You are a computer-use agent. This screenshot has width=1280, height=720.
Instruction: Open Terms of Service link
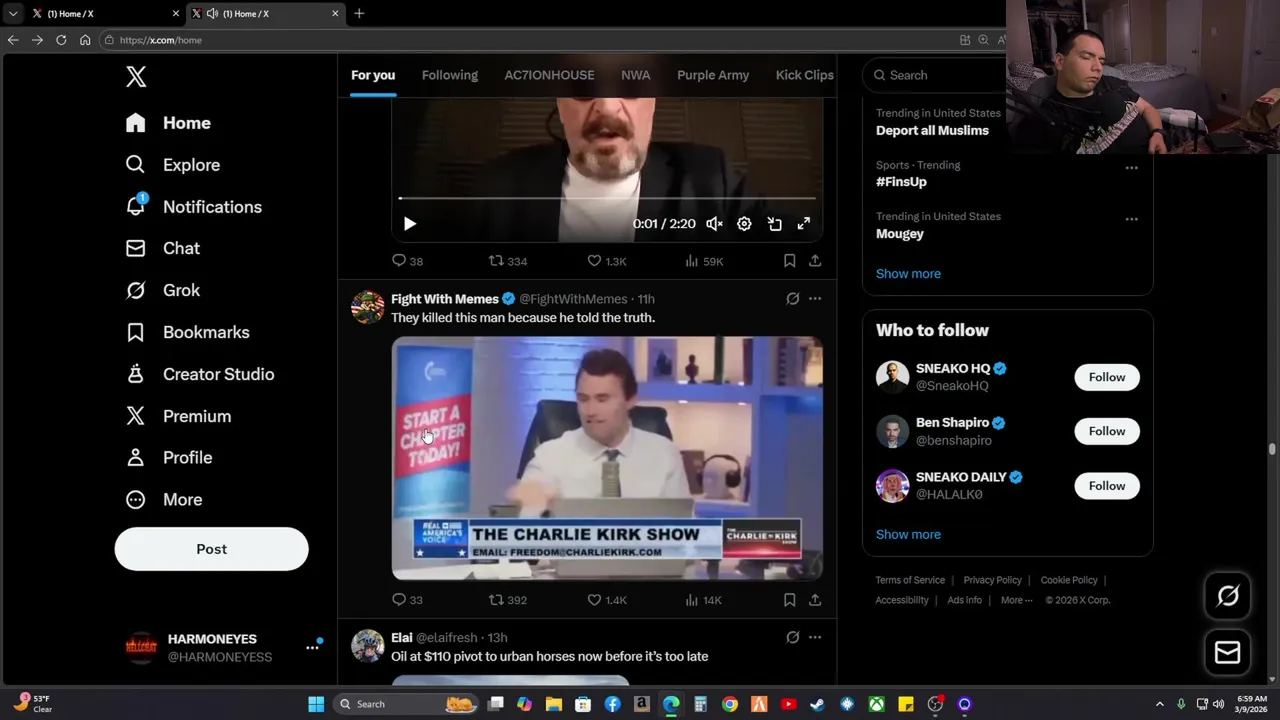(910, 580)
